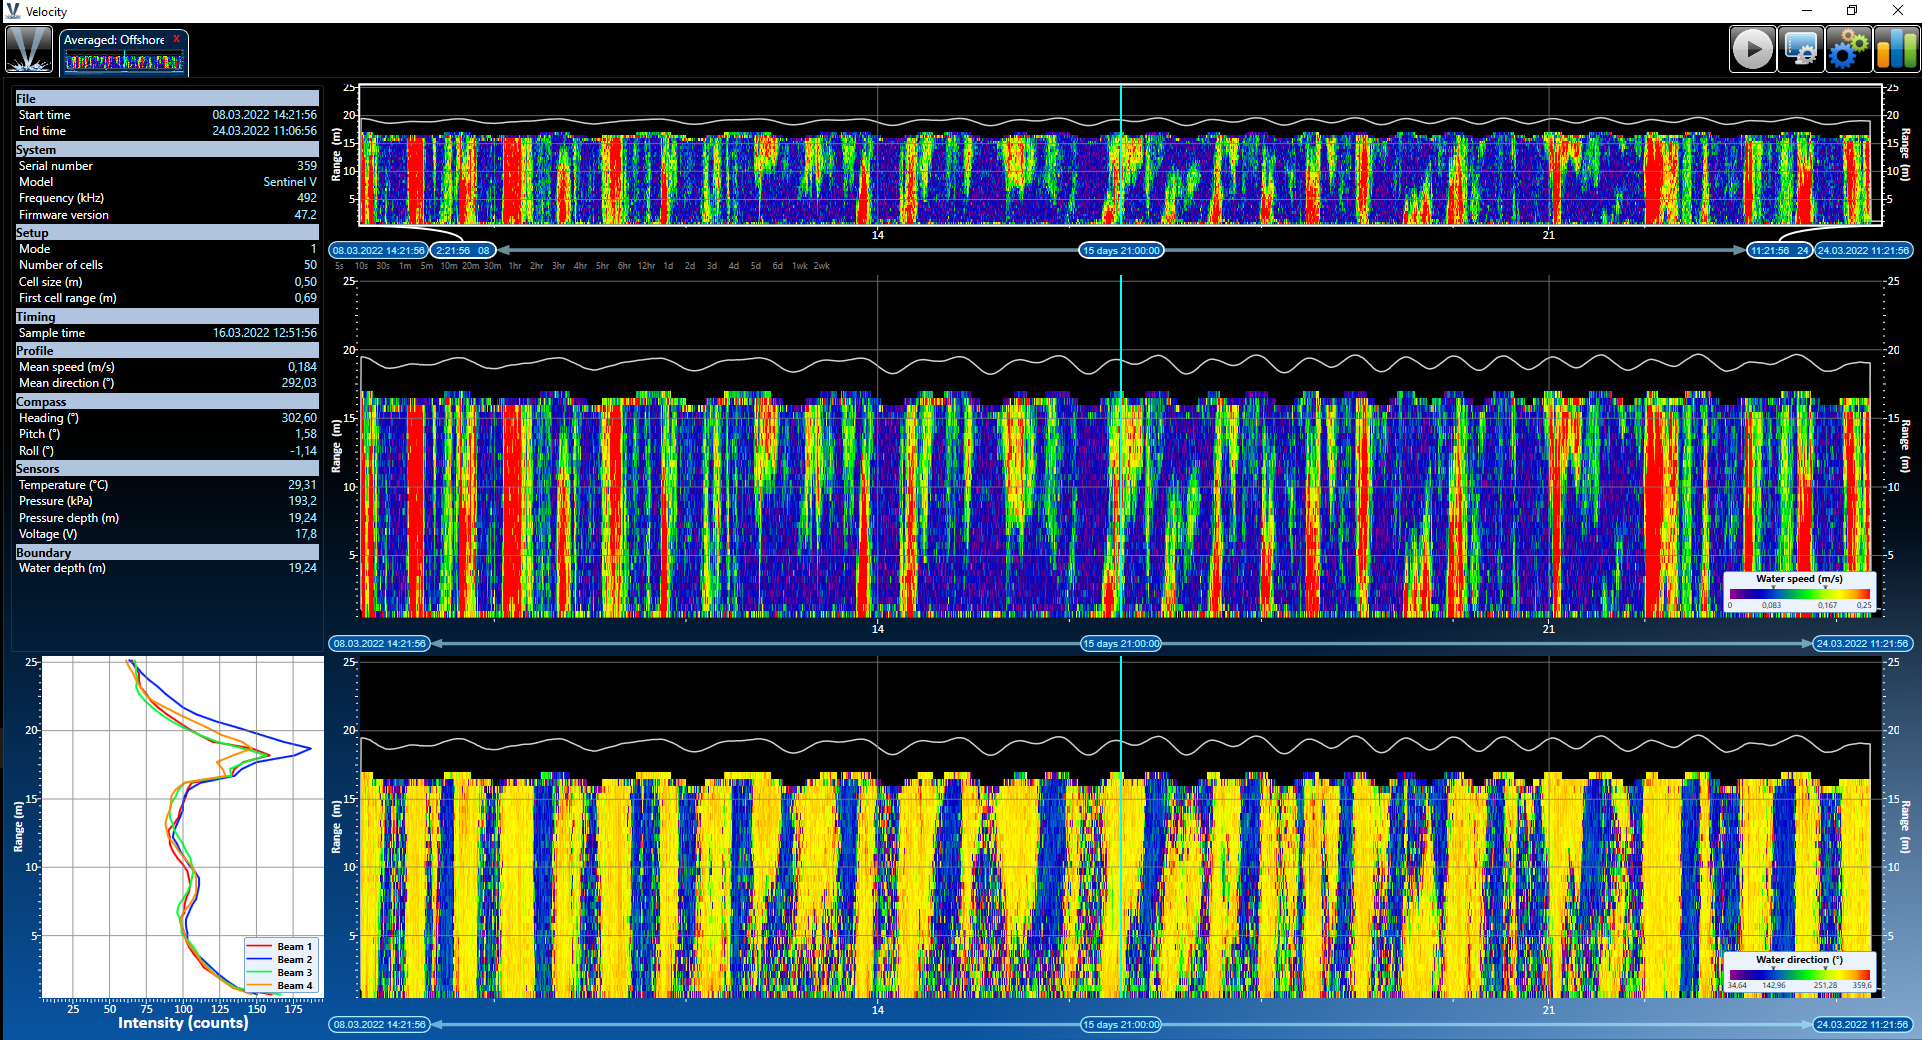The image size is (1922, 1040).
Task: Click the Velocity logo home button
Action: (29, 49)
